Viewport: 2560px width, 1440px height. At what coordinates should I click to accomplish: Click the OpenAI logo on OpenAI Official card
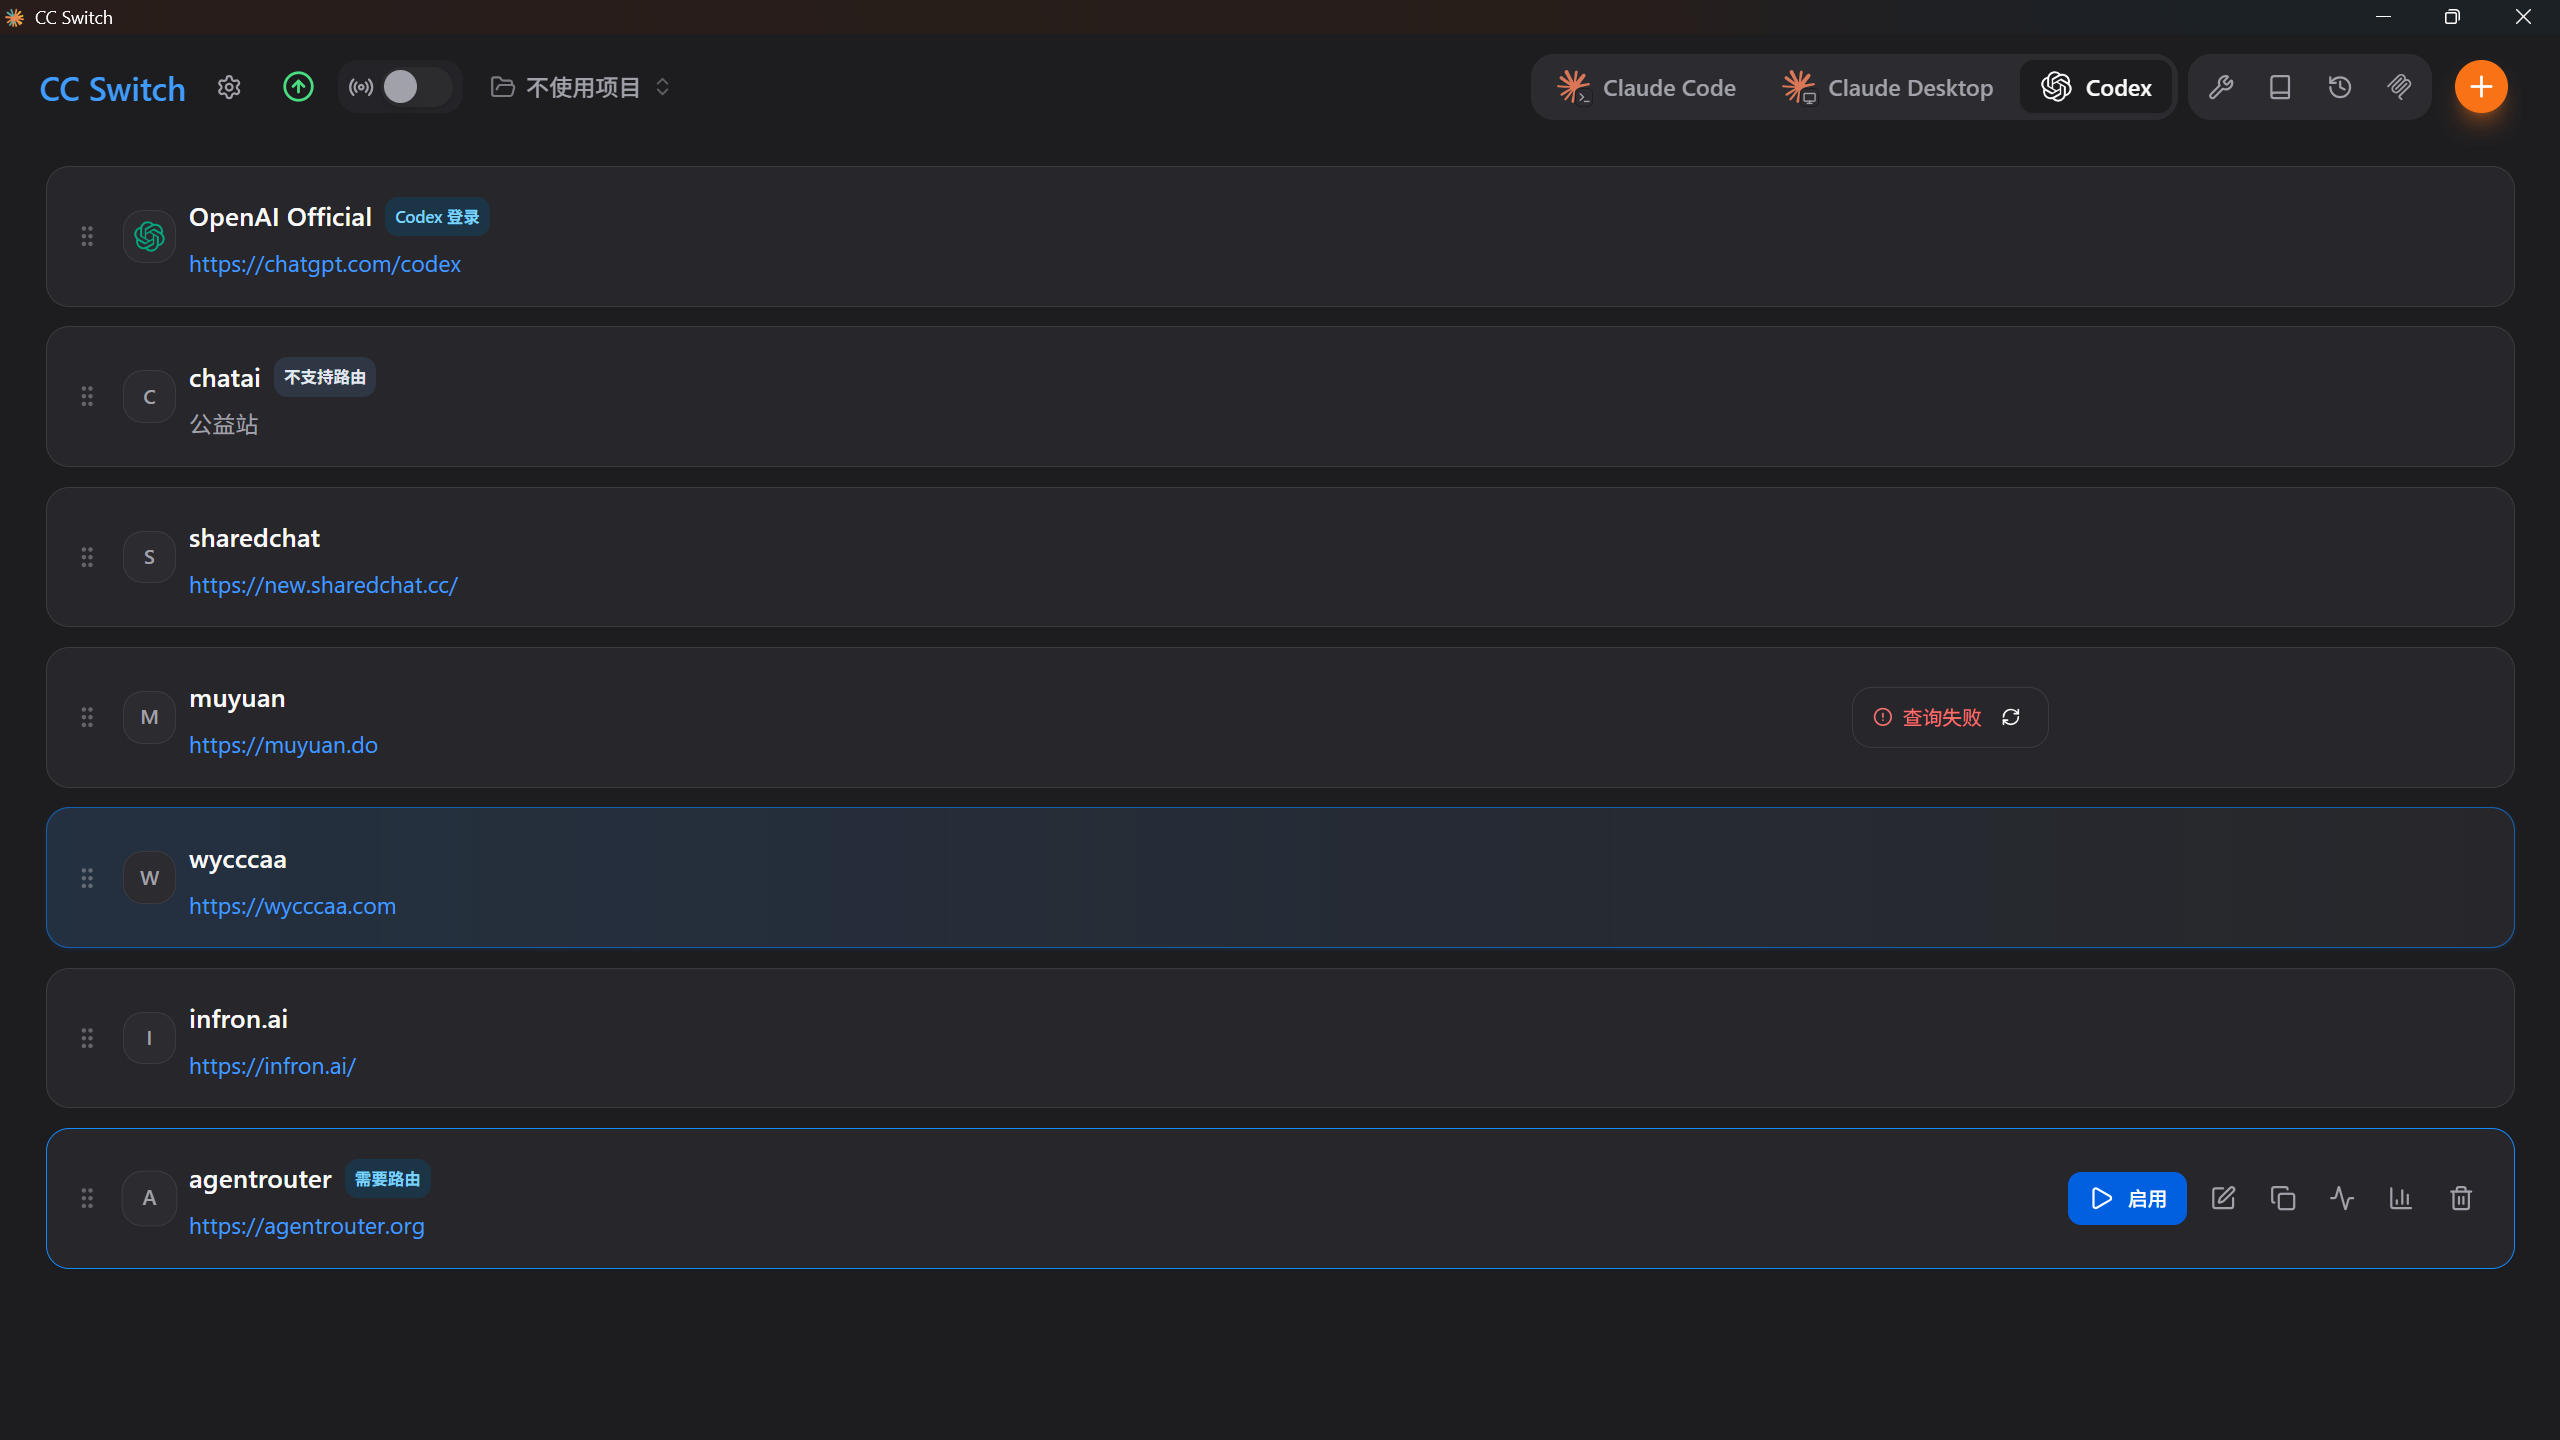click(149, 236)
